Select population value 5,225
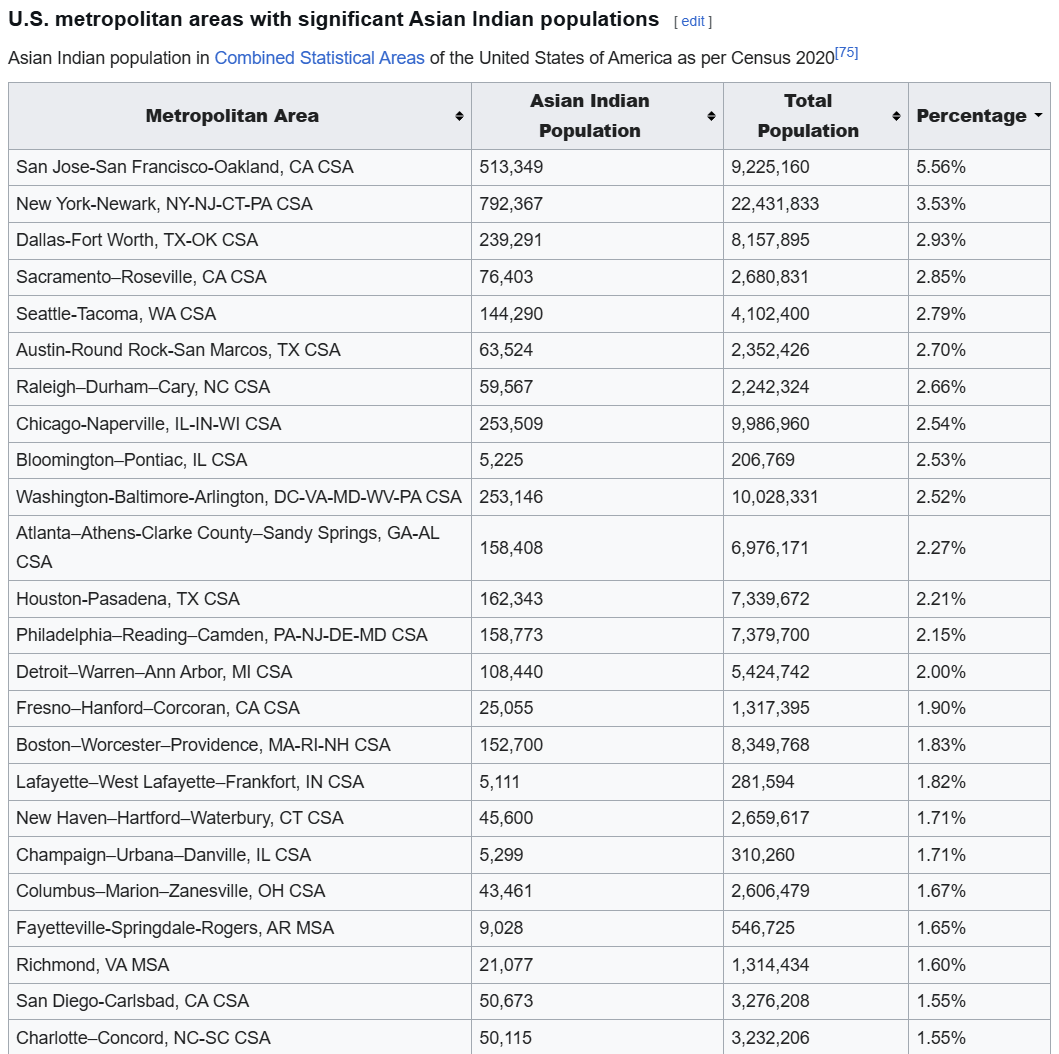Image resolution: width=1059 pixels, height=1054 pixels. pos(501,460)
